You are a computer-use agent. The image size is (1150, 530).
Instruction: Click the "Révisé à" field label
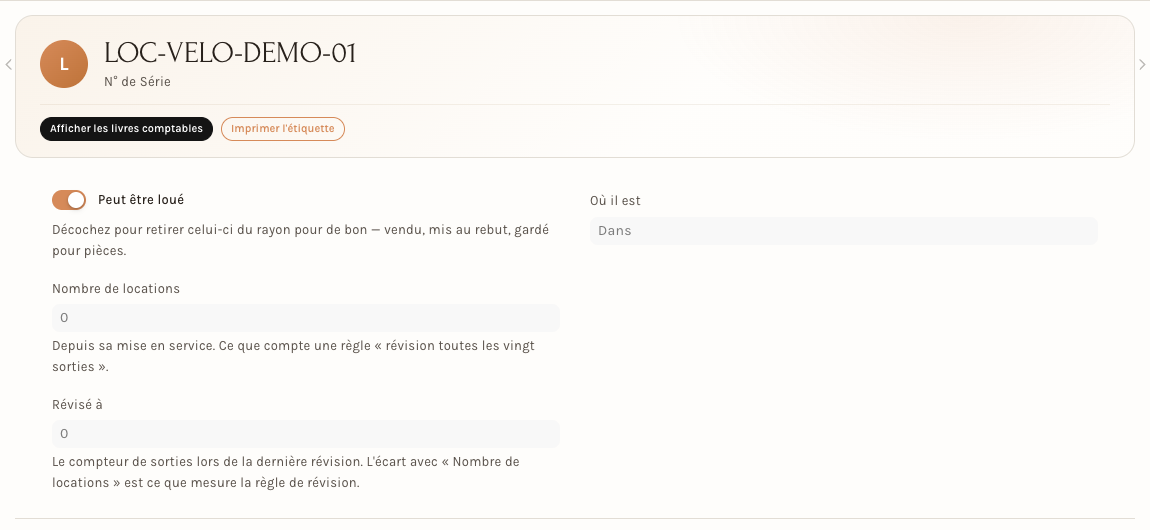pos(77,405)
